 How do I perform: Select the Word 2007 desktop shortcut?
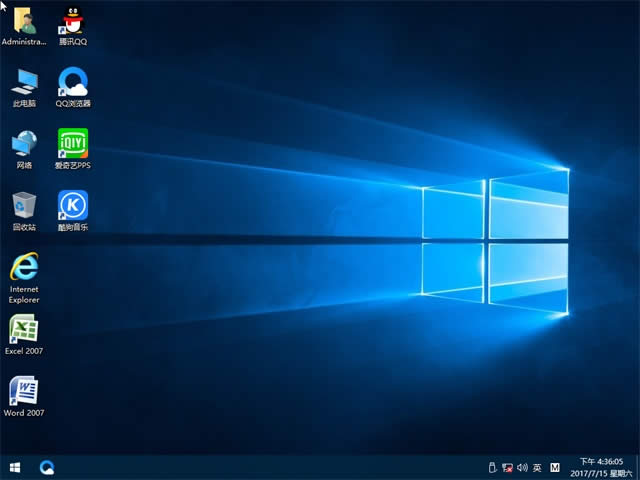point(23,392)
